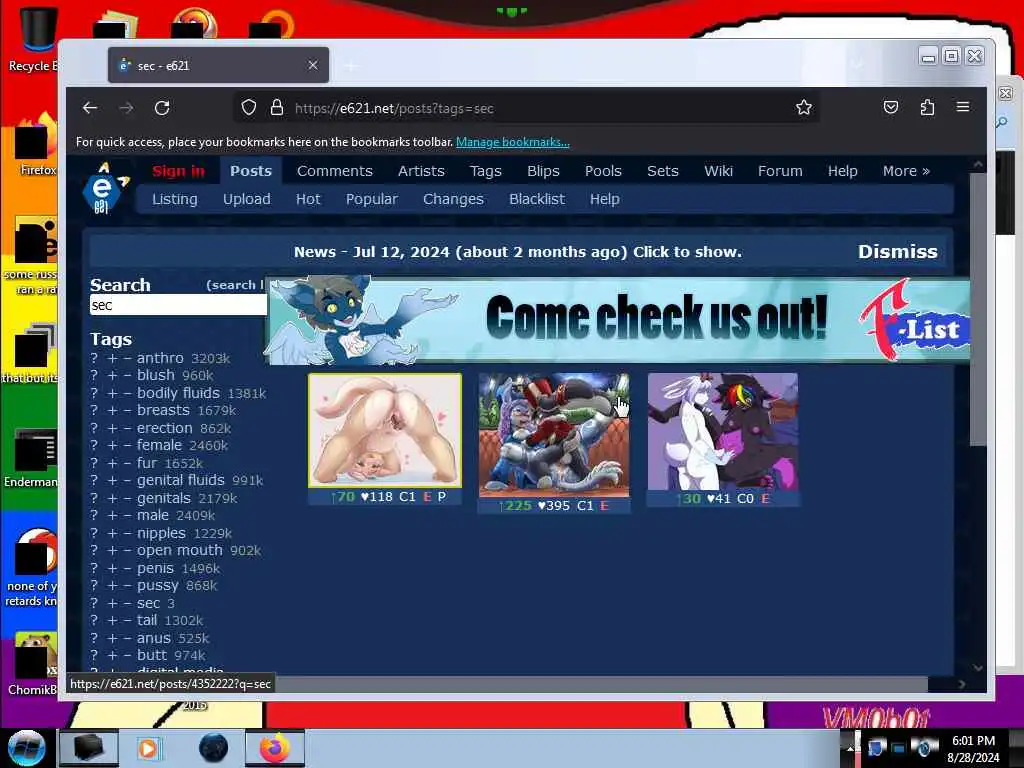
Task: Click the '?' icon next to female tag
Action: click(94, 445)
